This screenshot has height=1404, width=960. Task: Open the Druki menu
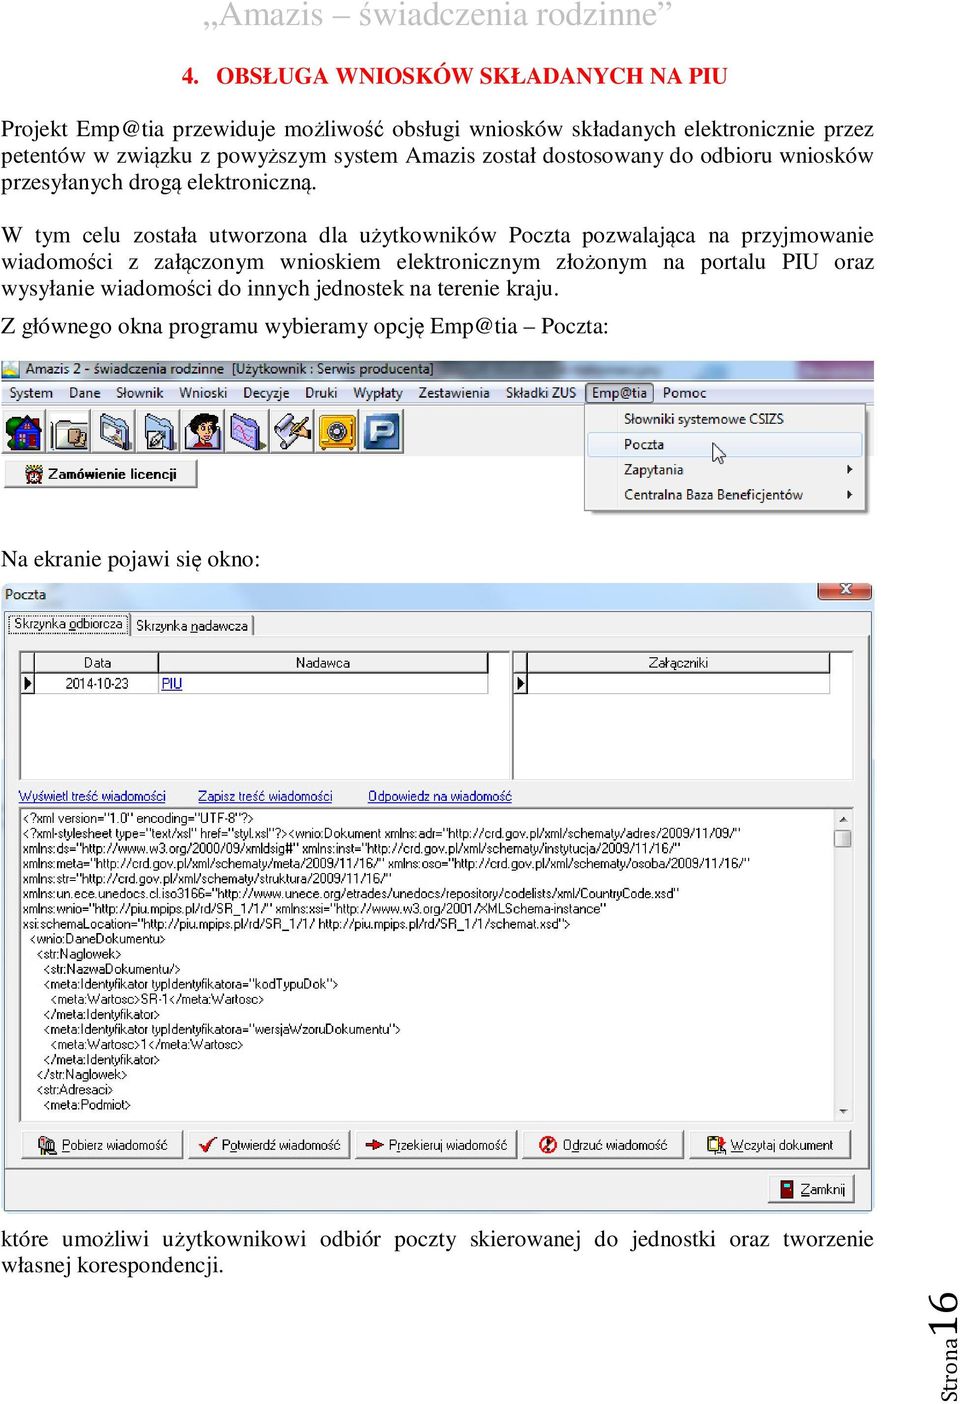[x=321, y=393]
